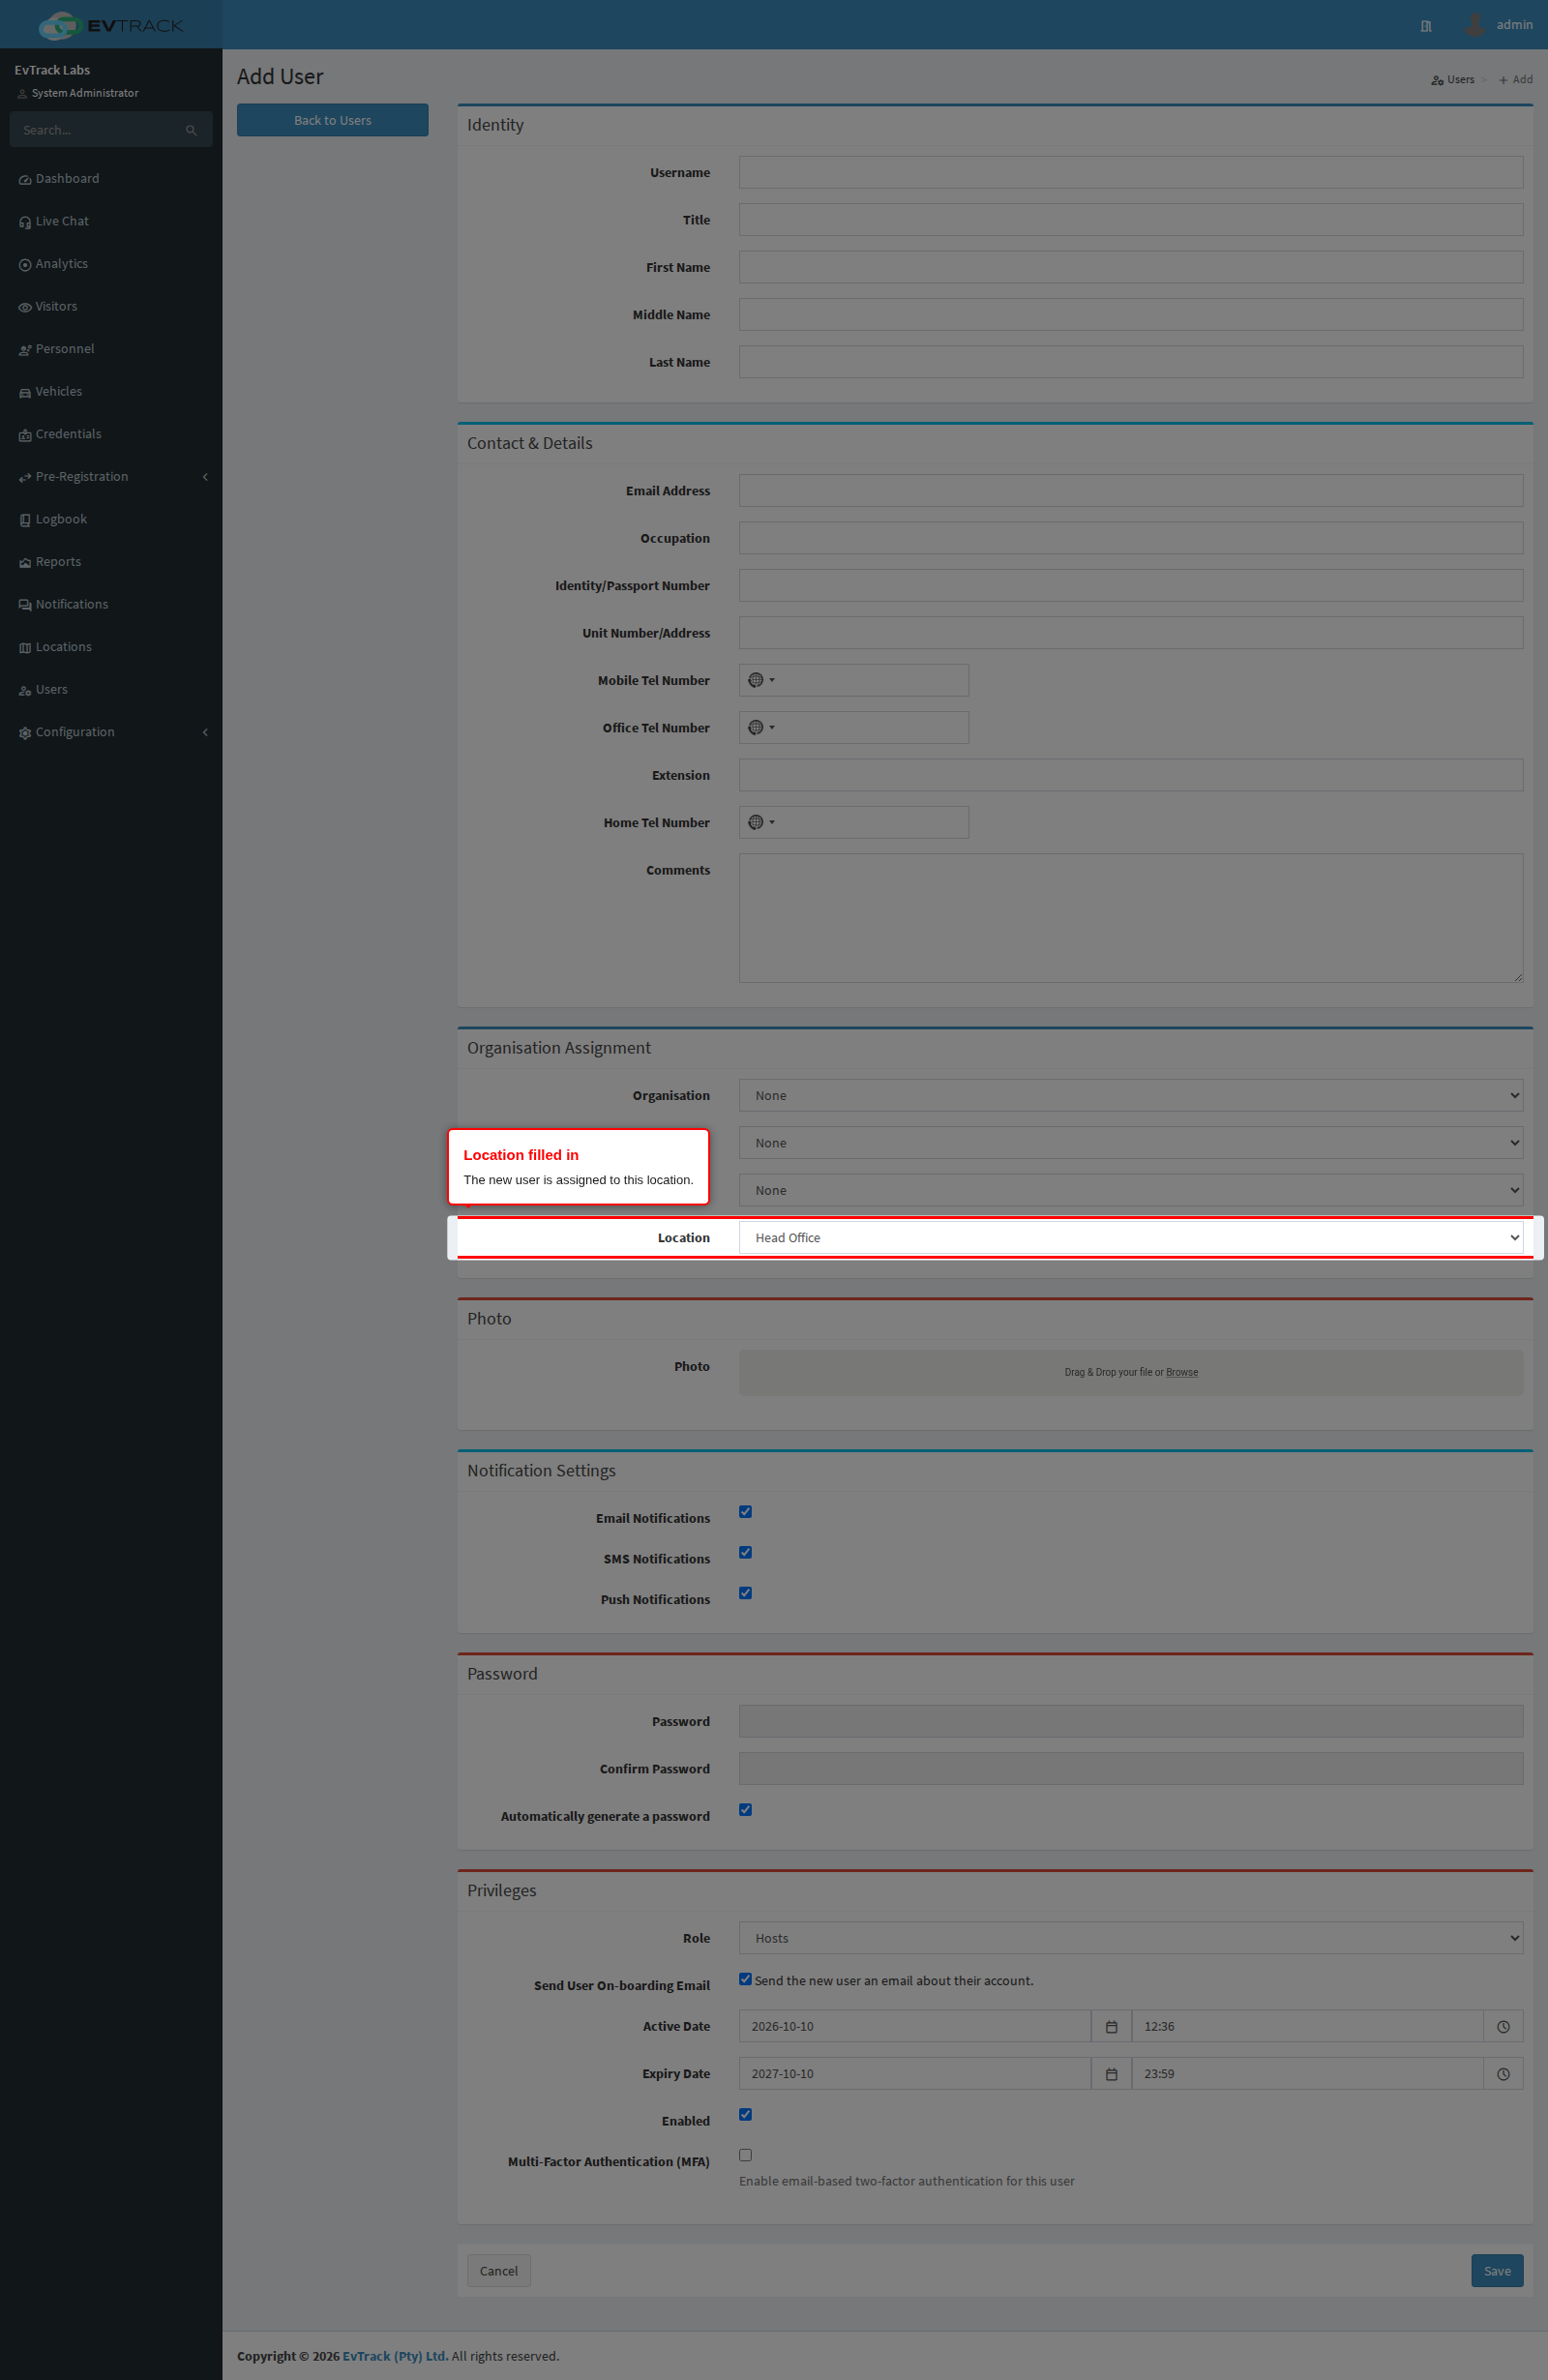Click the search magnifier icon in sidebar
Screen dimensions: 1548x2380
pos(191,130)
